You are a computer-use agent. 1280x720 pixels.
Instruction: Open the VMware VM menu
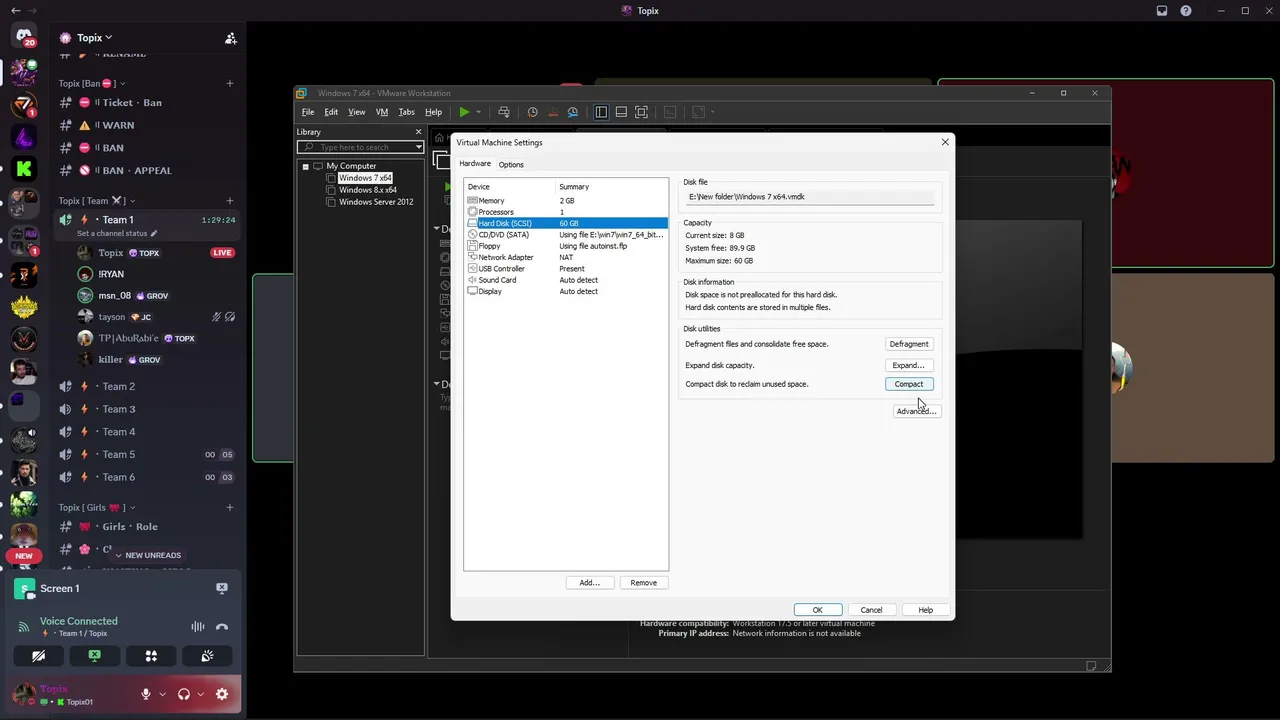click(x=381, y=112)
